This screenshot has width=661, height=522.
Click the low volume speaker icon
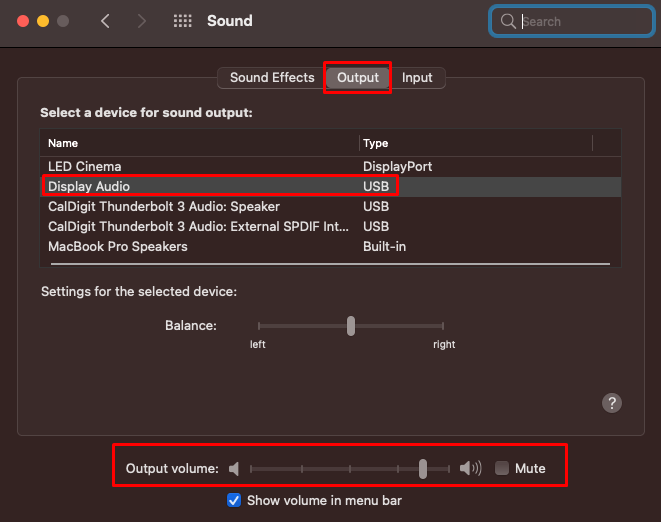pyautogui.click(x=234, y=468)
